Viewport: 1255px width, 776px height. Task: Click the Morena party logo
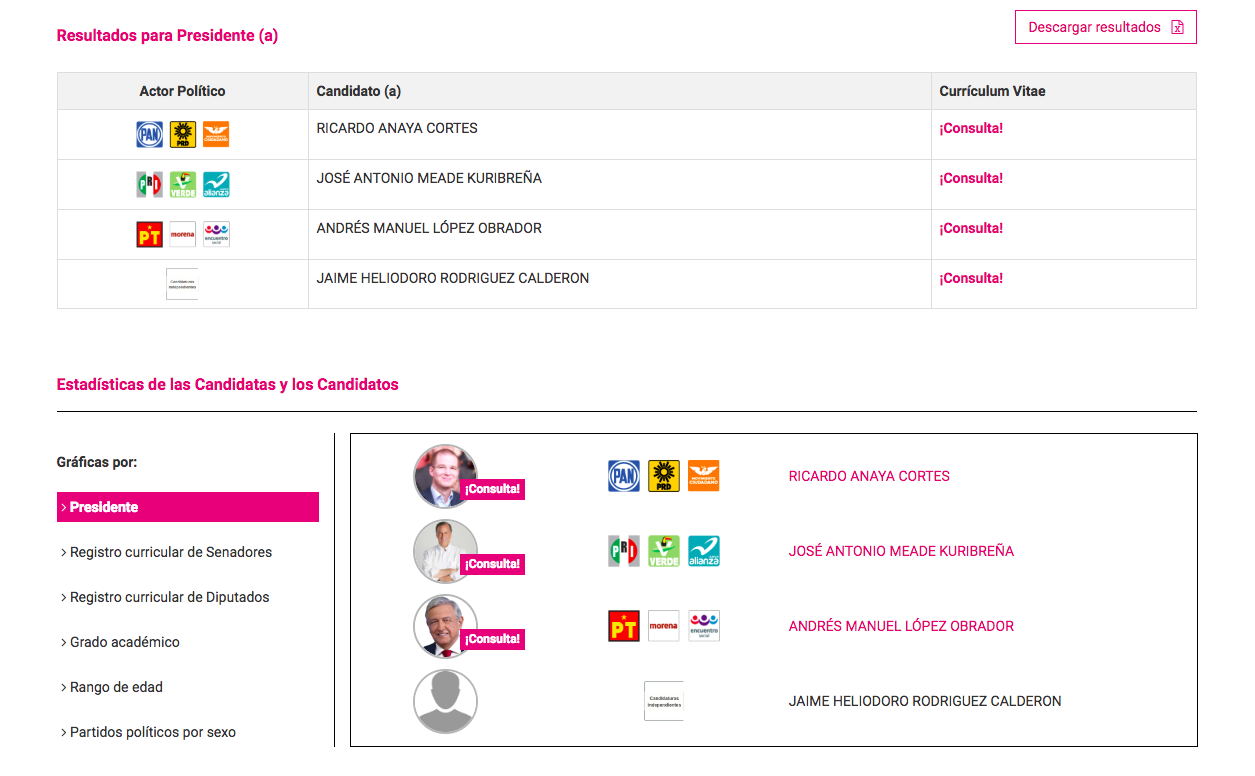click(182, 234)
